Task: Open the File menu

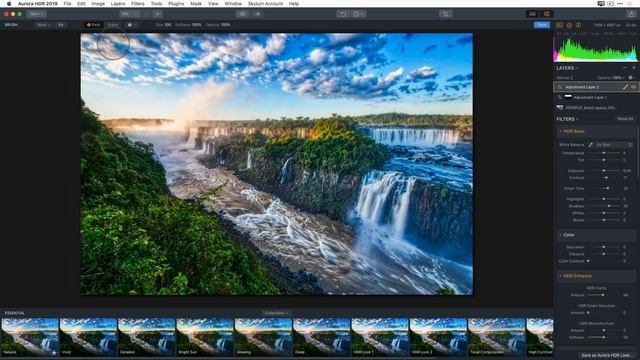Action: click(x=67, y=4)
